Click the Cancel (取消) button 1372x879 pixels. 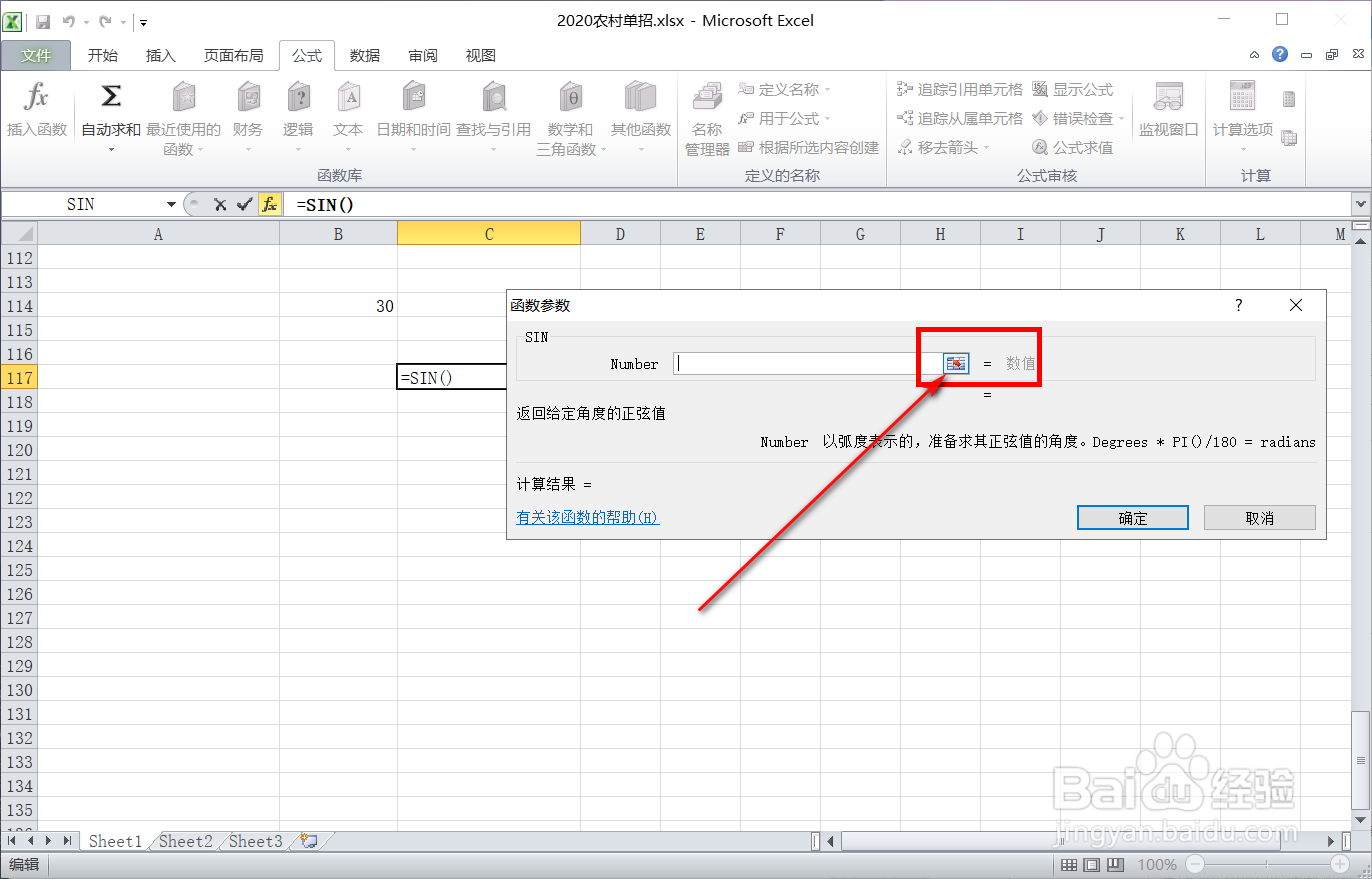(1260, 518)
